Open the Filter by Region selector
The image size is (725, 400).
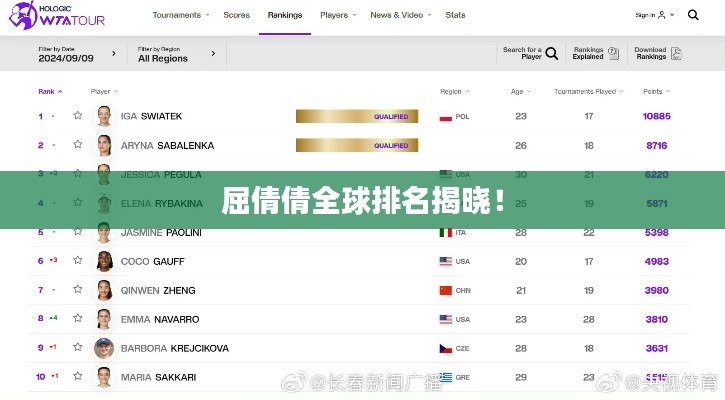click(x=177, y=54)
